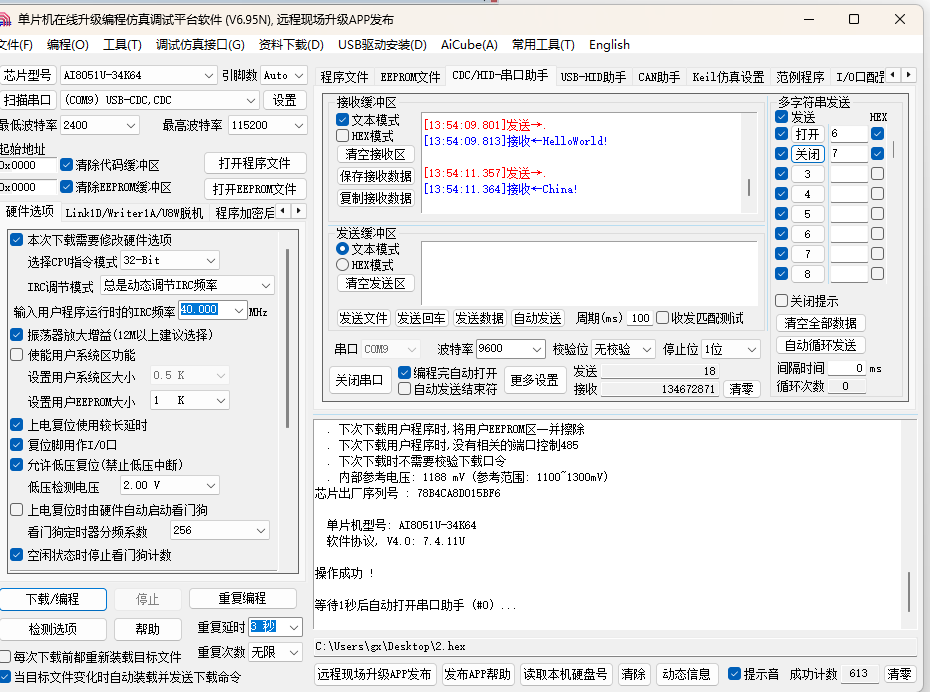The width and height of the screenshot is (930, 692).
Task: Click file path C:\Users\gx\Desktop\2.hex
Action: coord(390,646)
